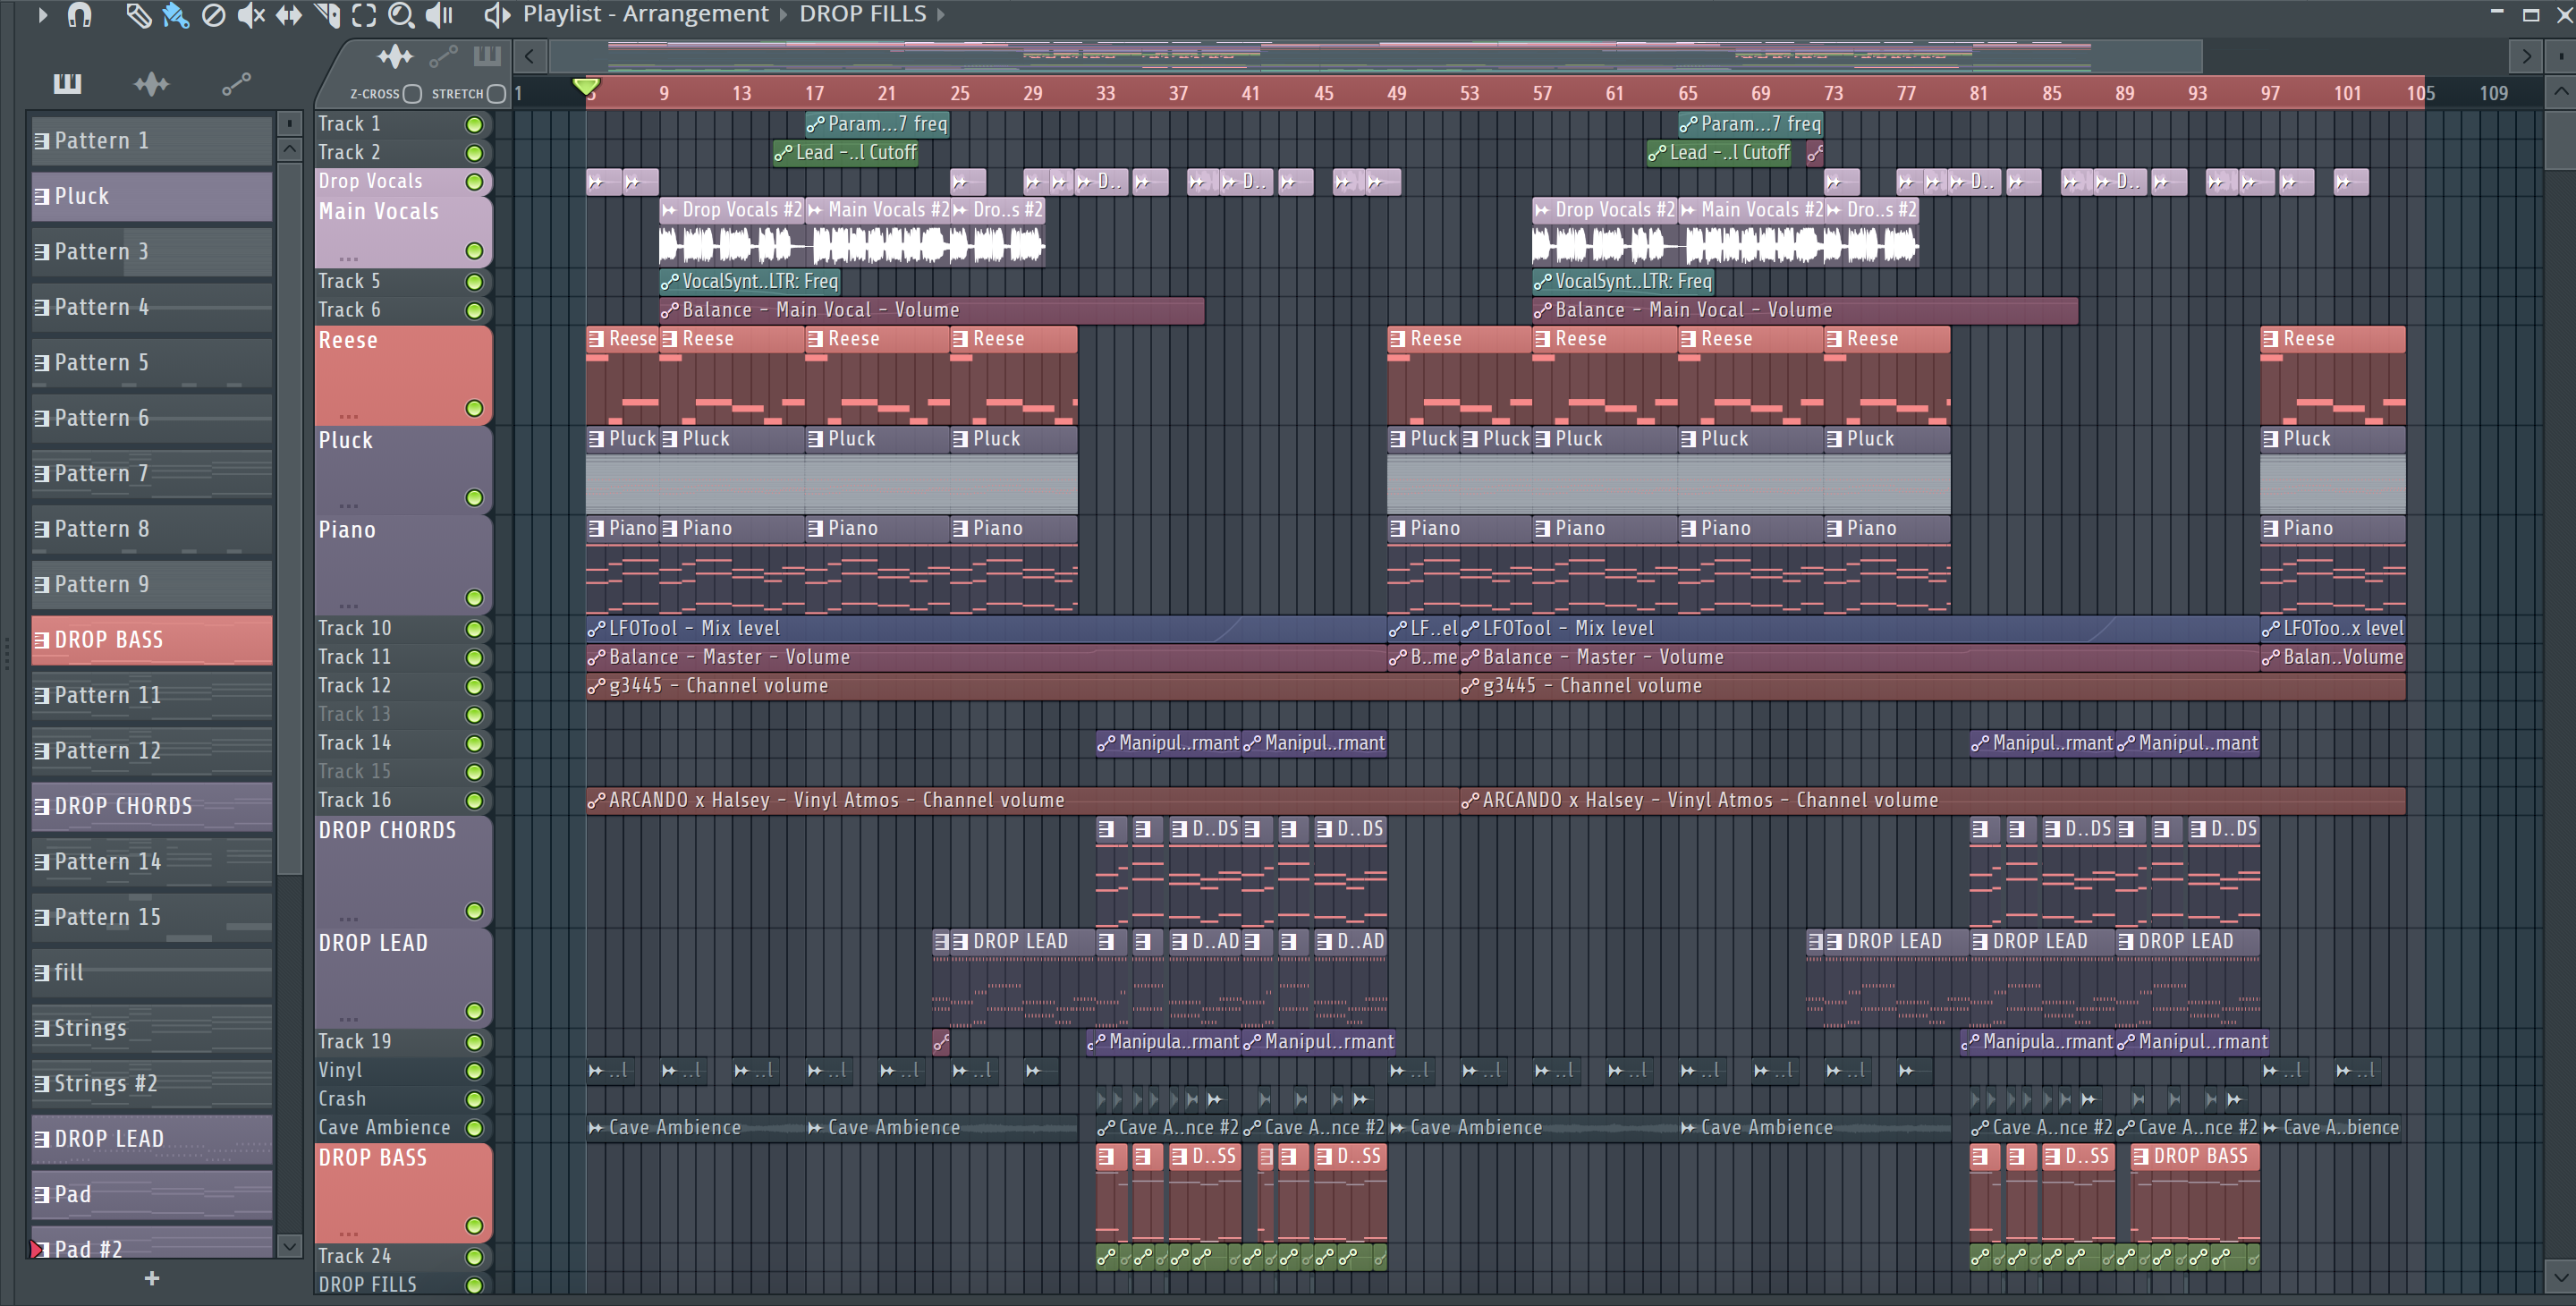Click the green playhead marker on the timeline

pyautogui.click(x=586, y=88)
